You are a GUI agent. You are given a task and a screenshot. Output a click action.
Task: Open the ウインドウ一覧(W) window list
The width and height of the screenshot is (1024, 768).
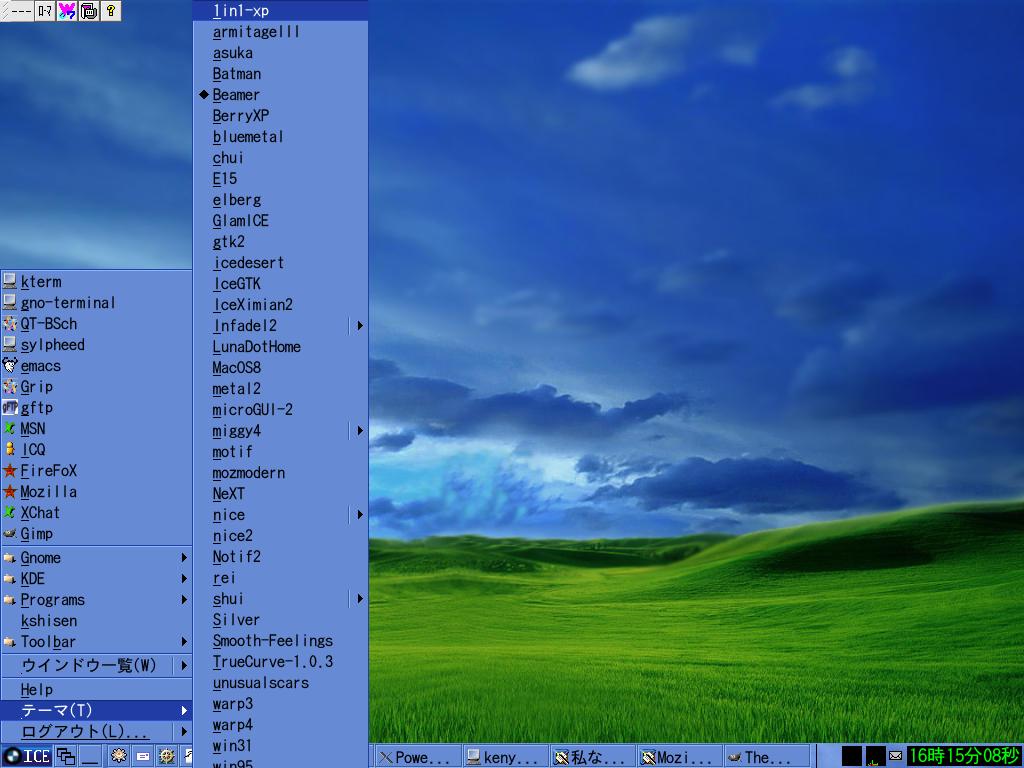(x=89, y=666)
